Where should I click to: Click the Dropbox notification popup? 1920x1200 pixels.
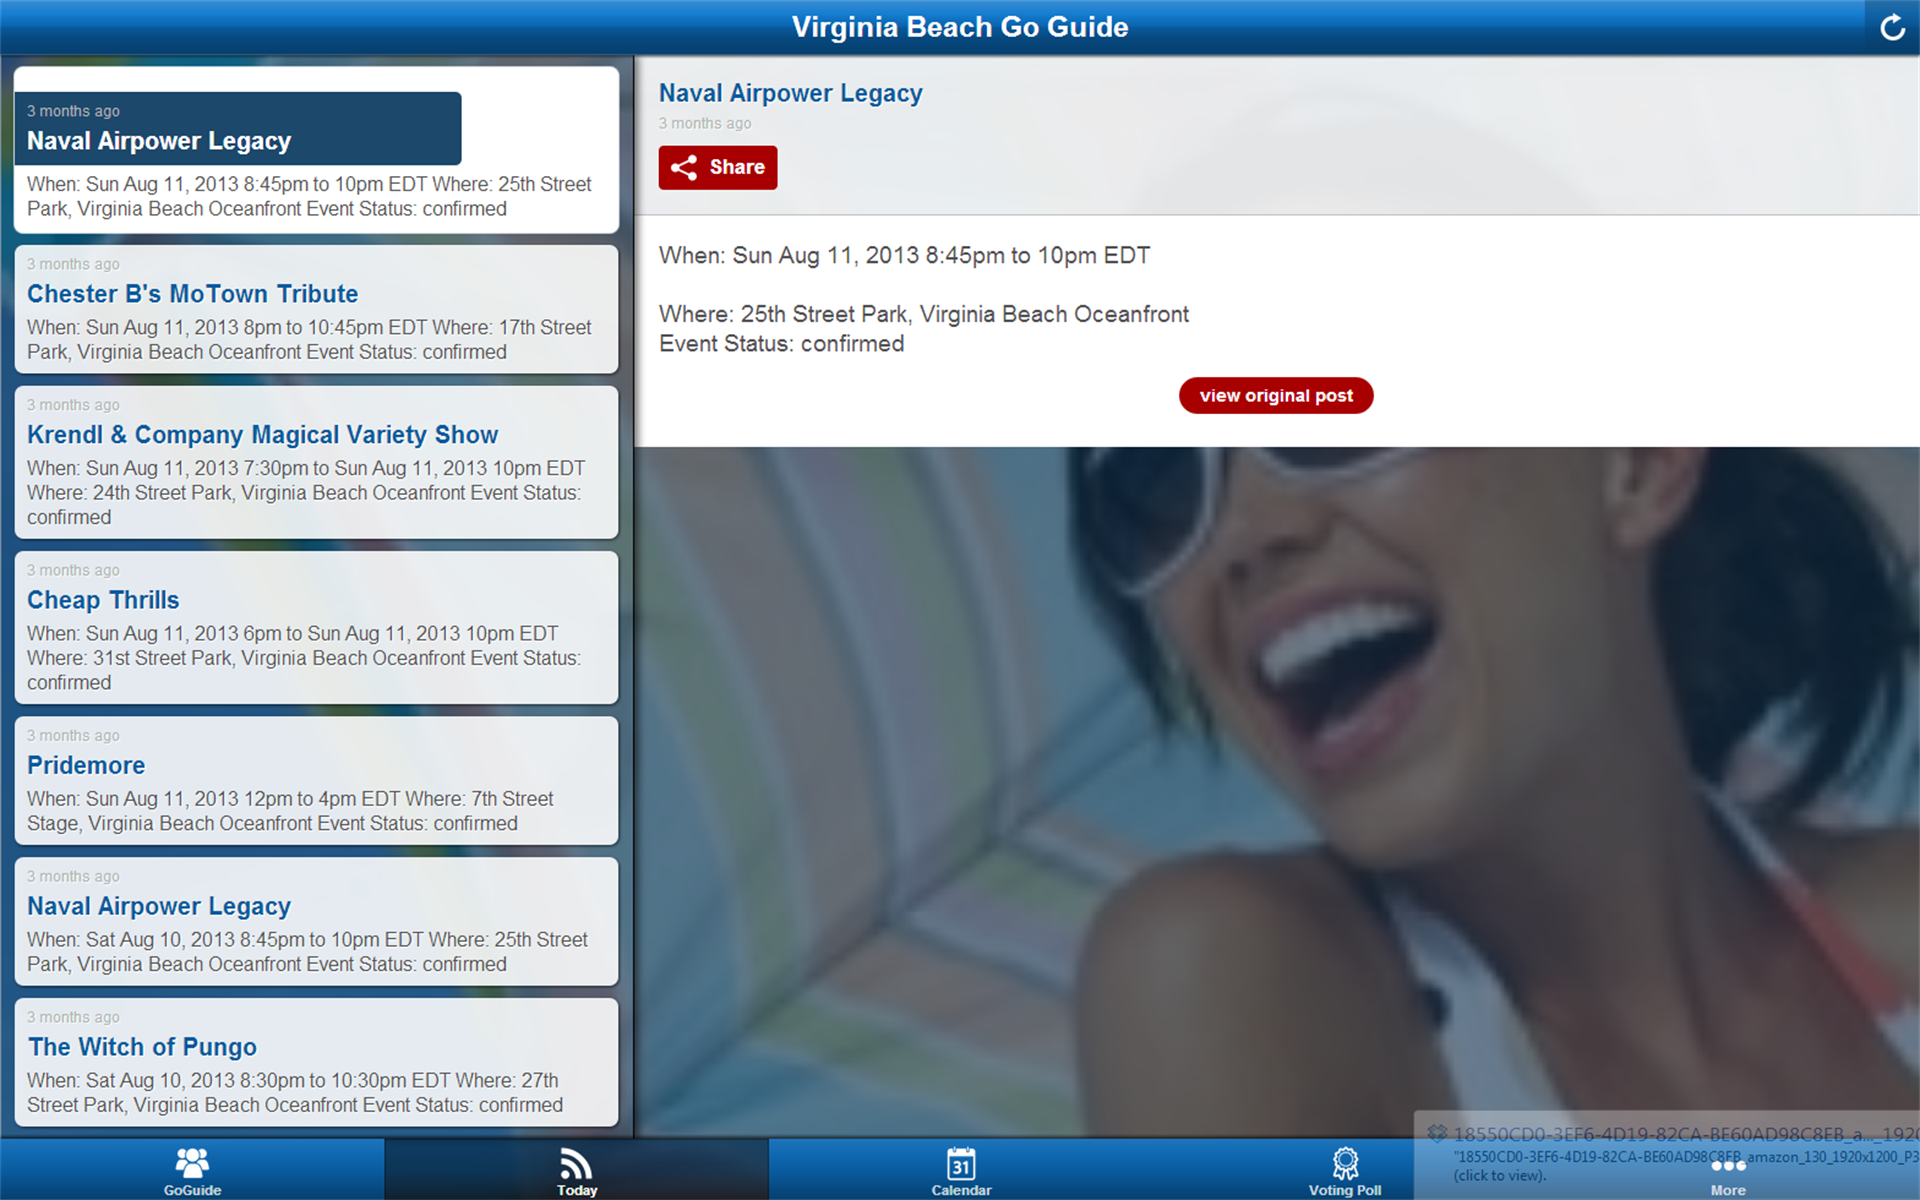(x=1667, y=1155)
